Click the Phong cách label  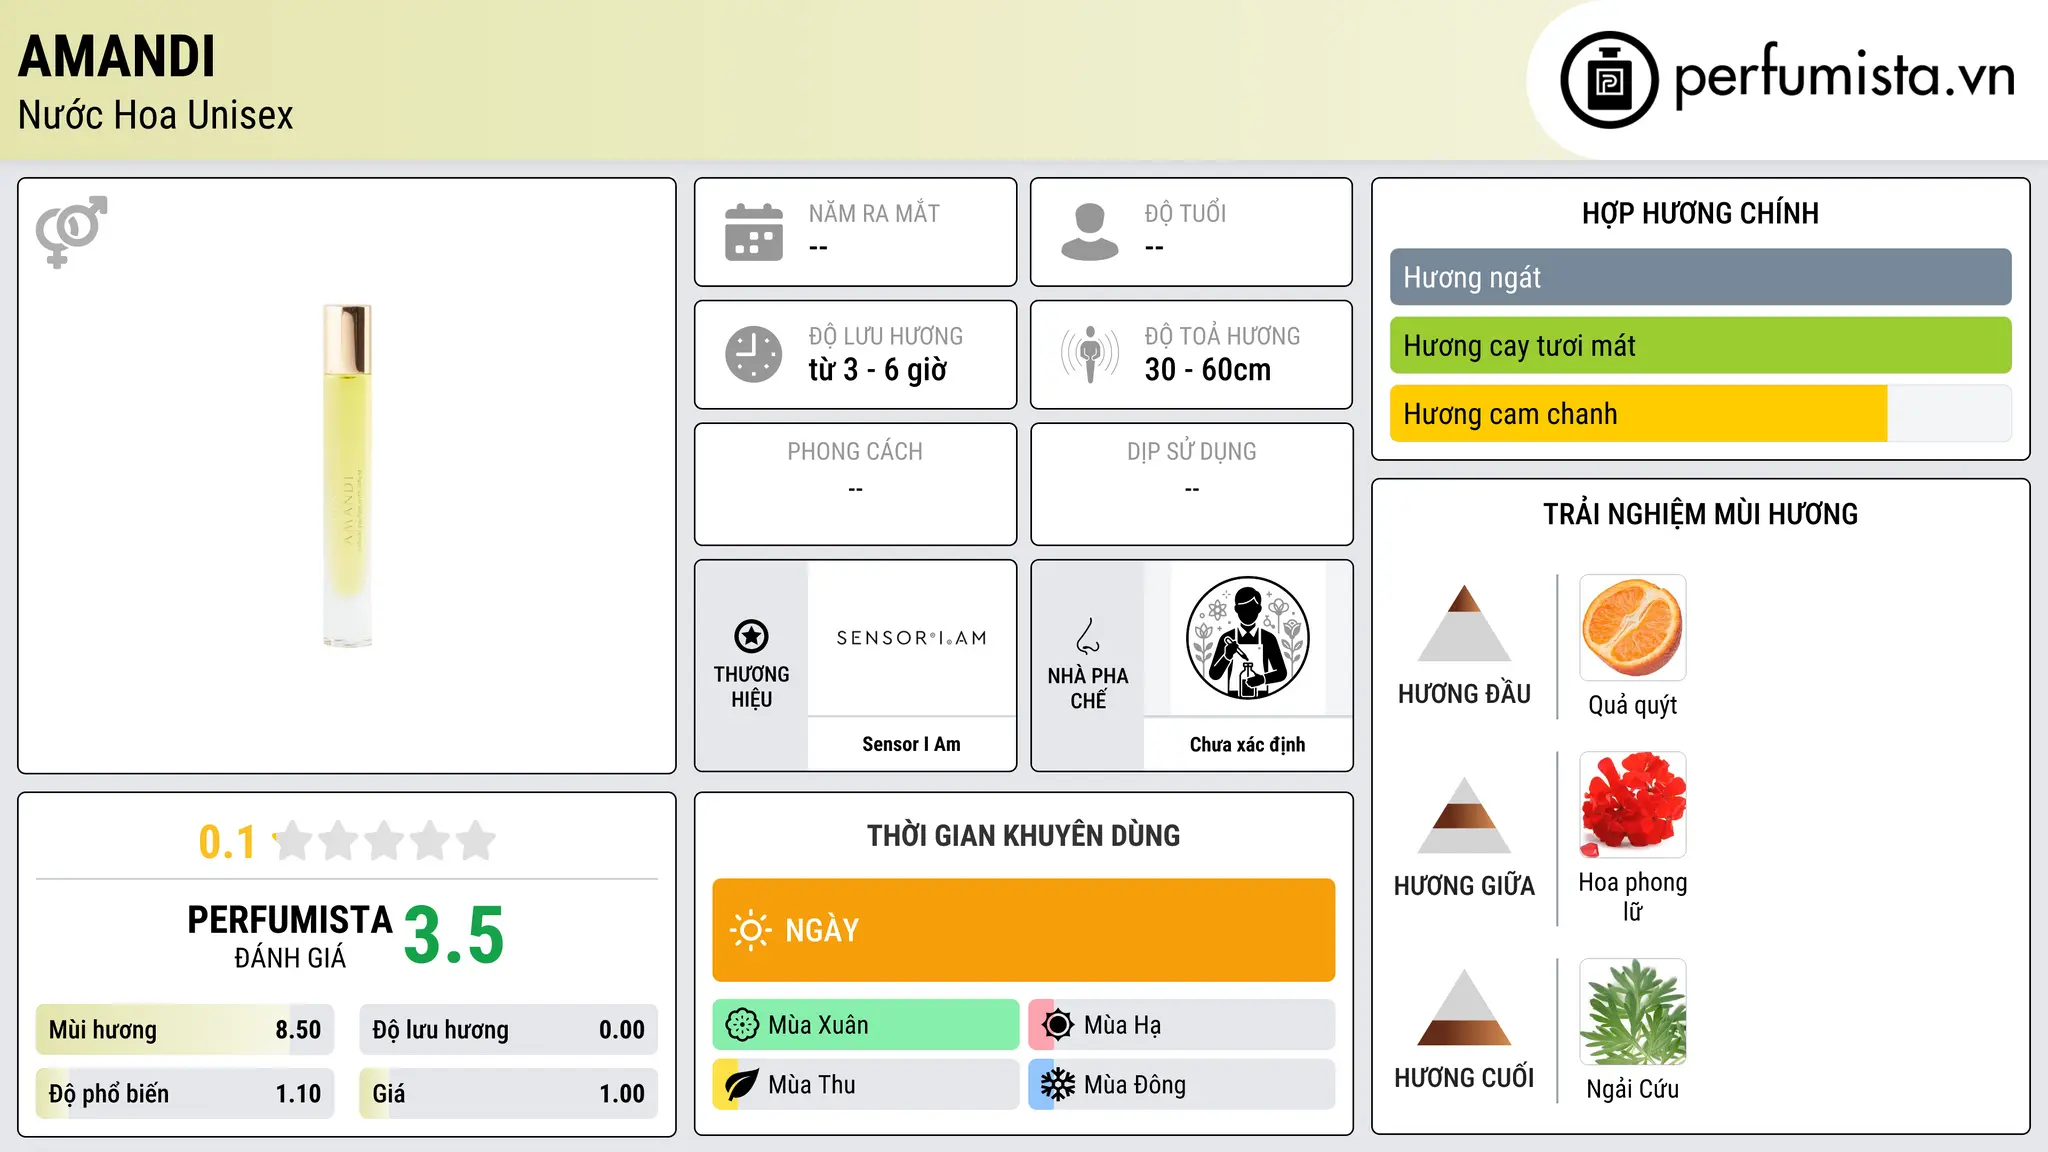point(855,451)
